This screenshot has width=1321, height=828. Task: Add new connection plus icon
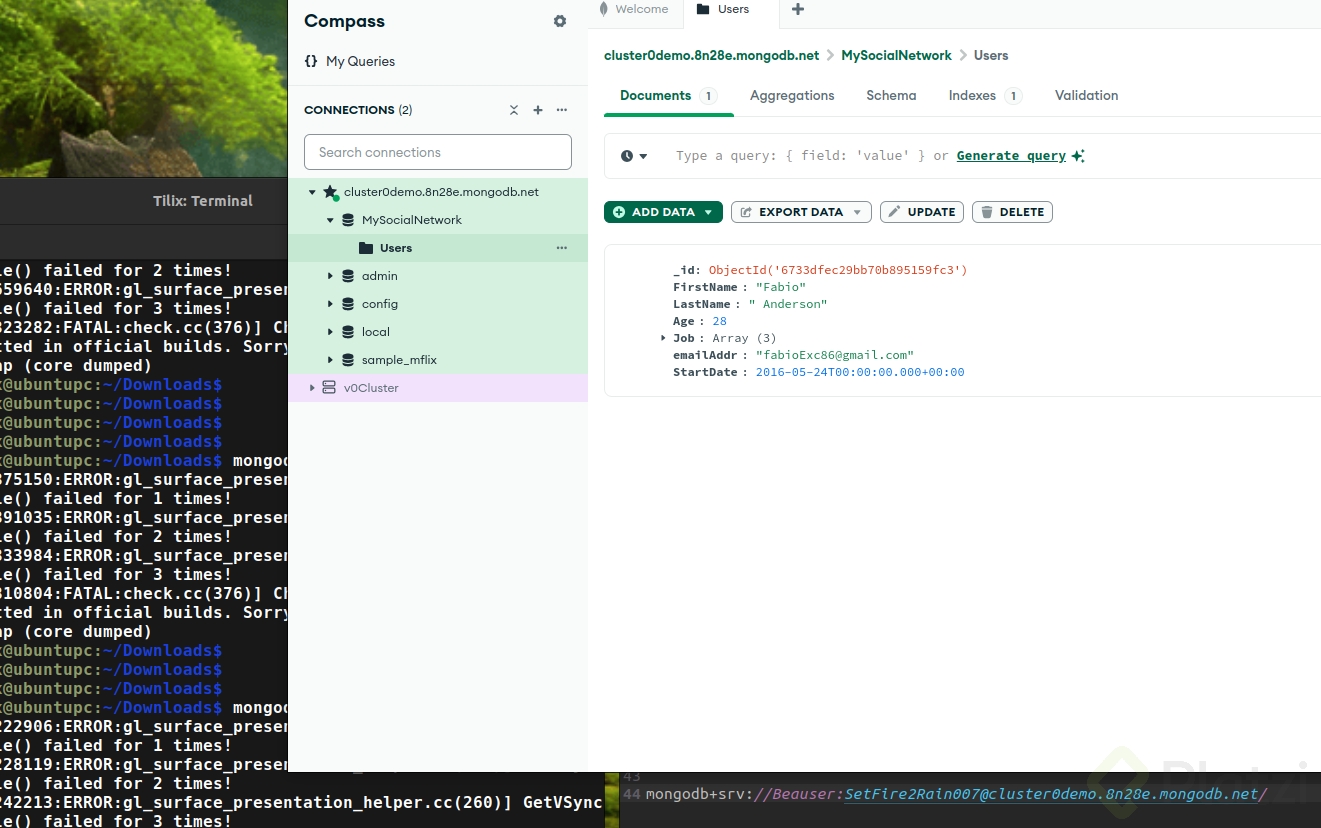coord(538,110)
